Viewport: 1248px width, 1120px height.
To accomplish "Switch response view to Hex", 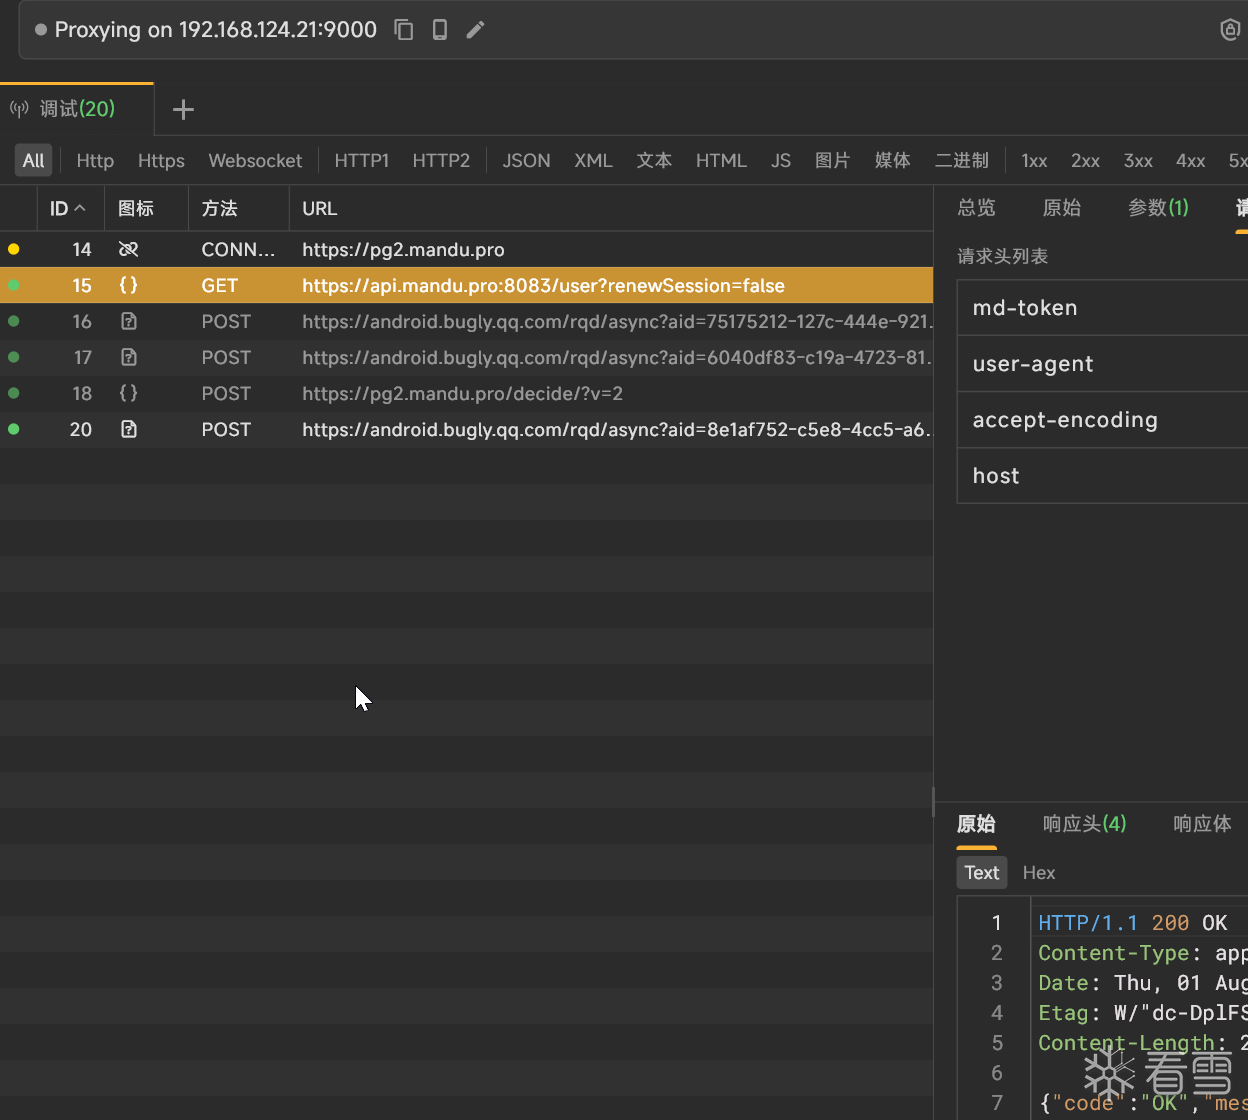I will 1039,873.
